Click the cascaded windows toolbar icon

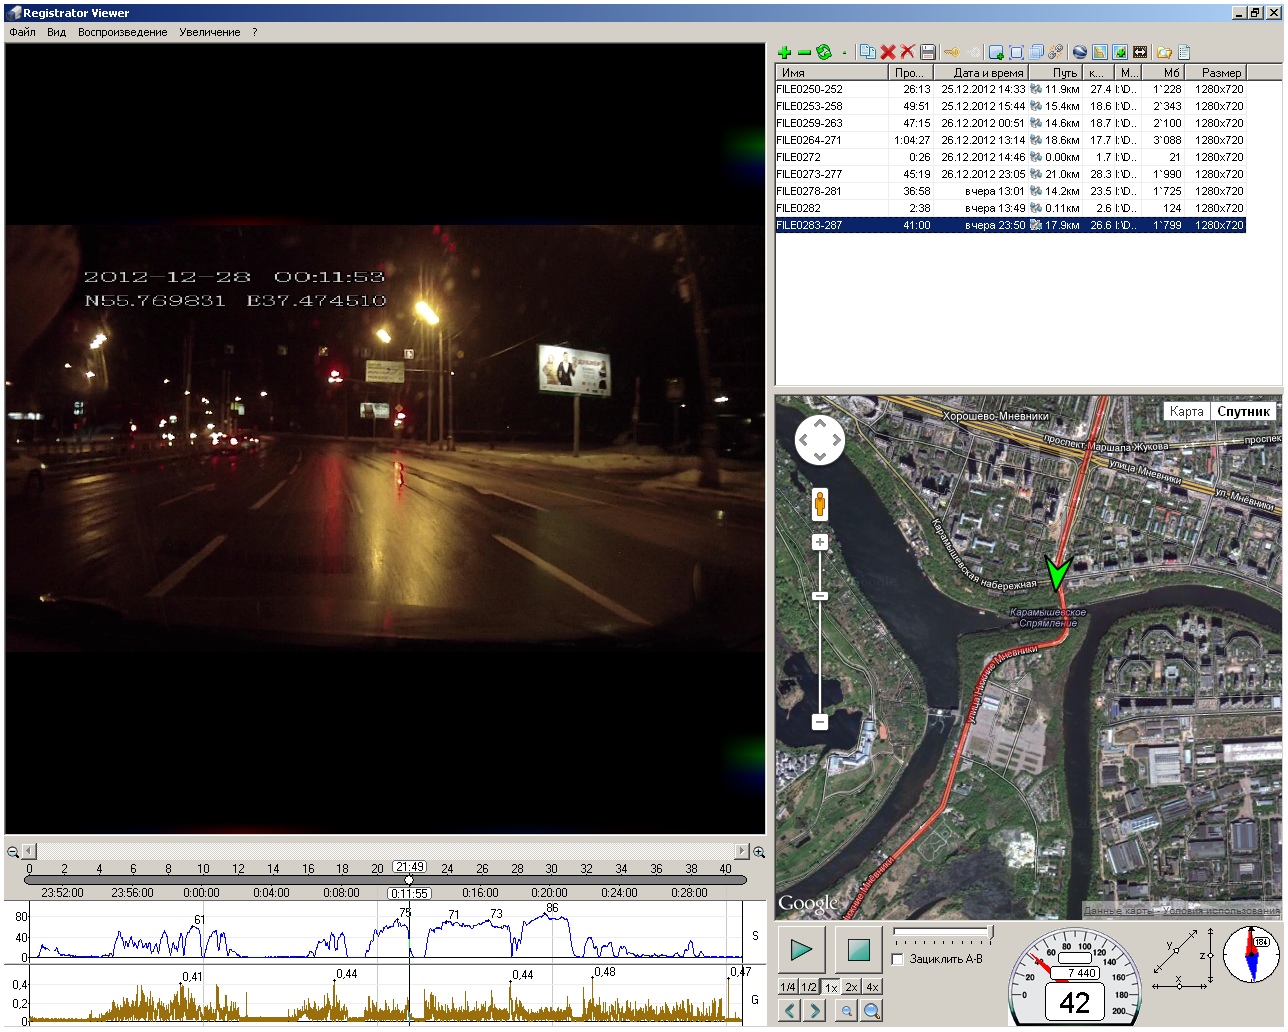[x=1036, y=52]
